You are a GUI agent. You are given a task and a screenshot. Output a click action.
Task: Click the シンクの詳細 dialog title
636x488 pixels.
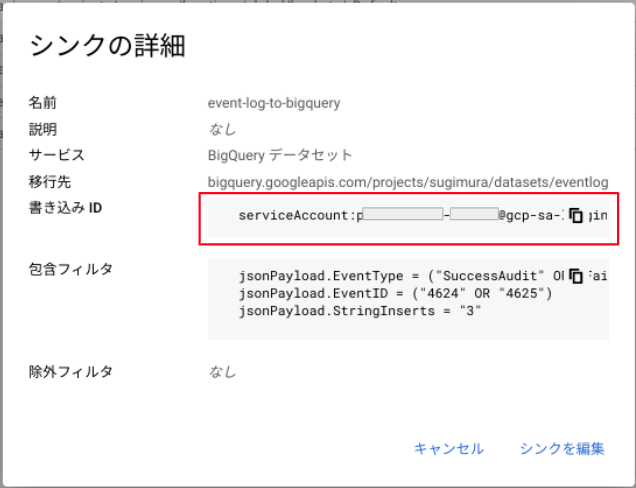point(107,45)
